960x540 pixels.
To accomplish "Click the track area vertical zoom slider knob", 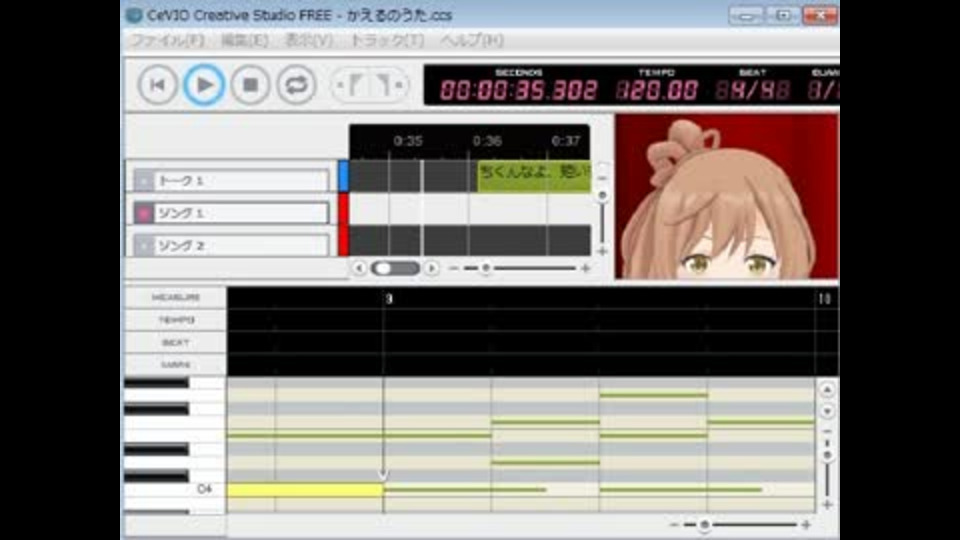I will point(602,195).
